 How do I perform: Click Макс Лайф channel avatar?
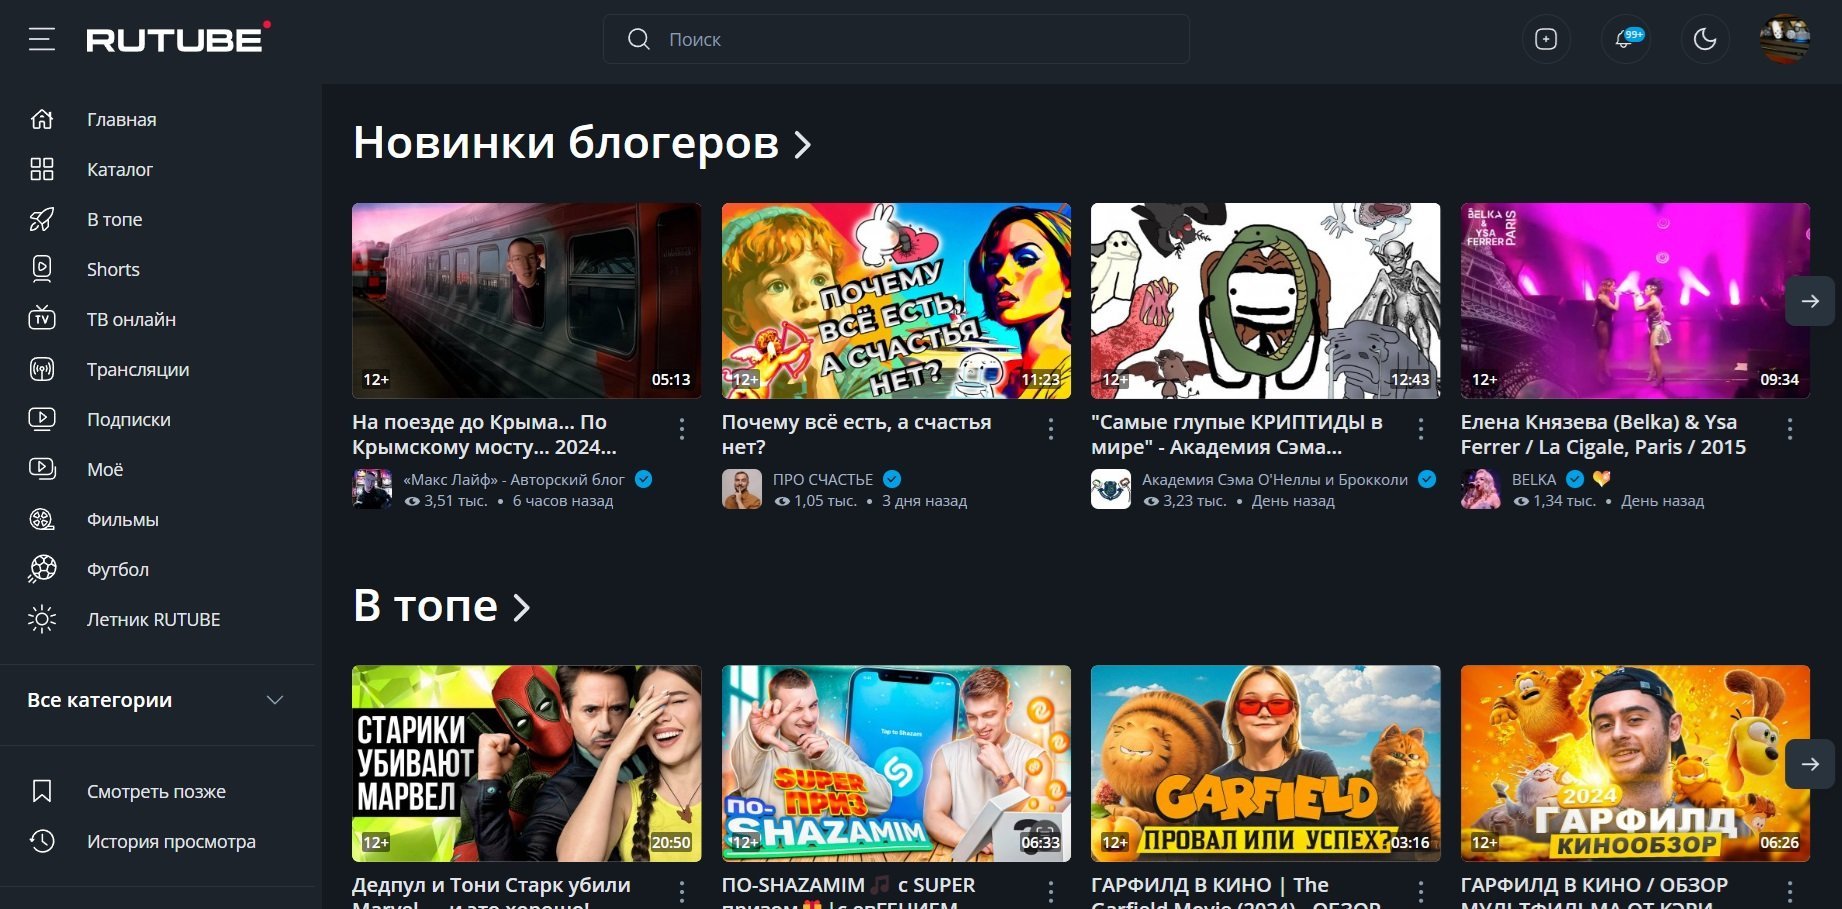[372, 489]
